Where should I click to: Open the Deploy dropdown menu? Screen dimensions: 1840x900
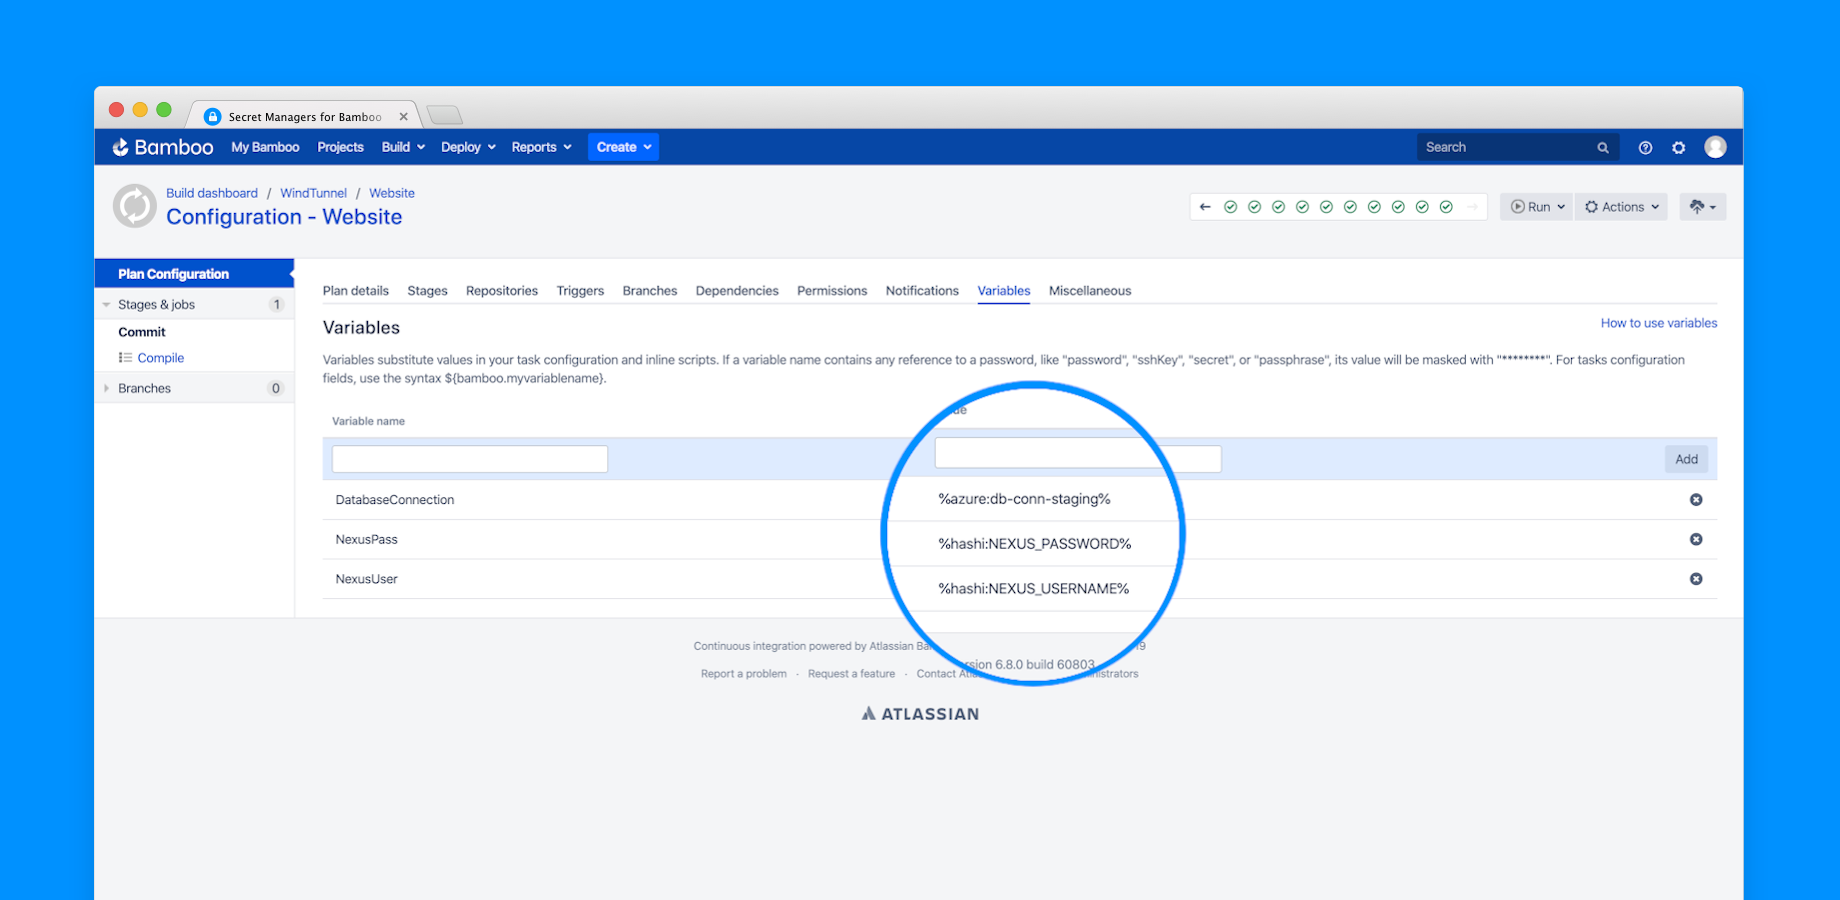pyautogui.click(x=468, y=147)
